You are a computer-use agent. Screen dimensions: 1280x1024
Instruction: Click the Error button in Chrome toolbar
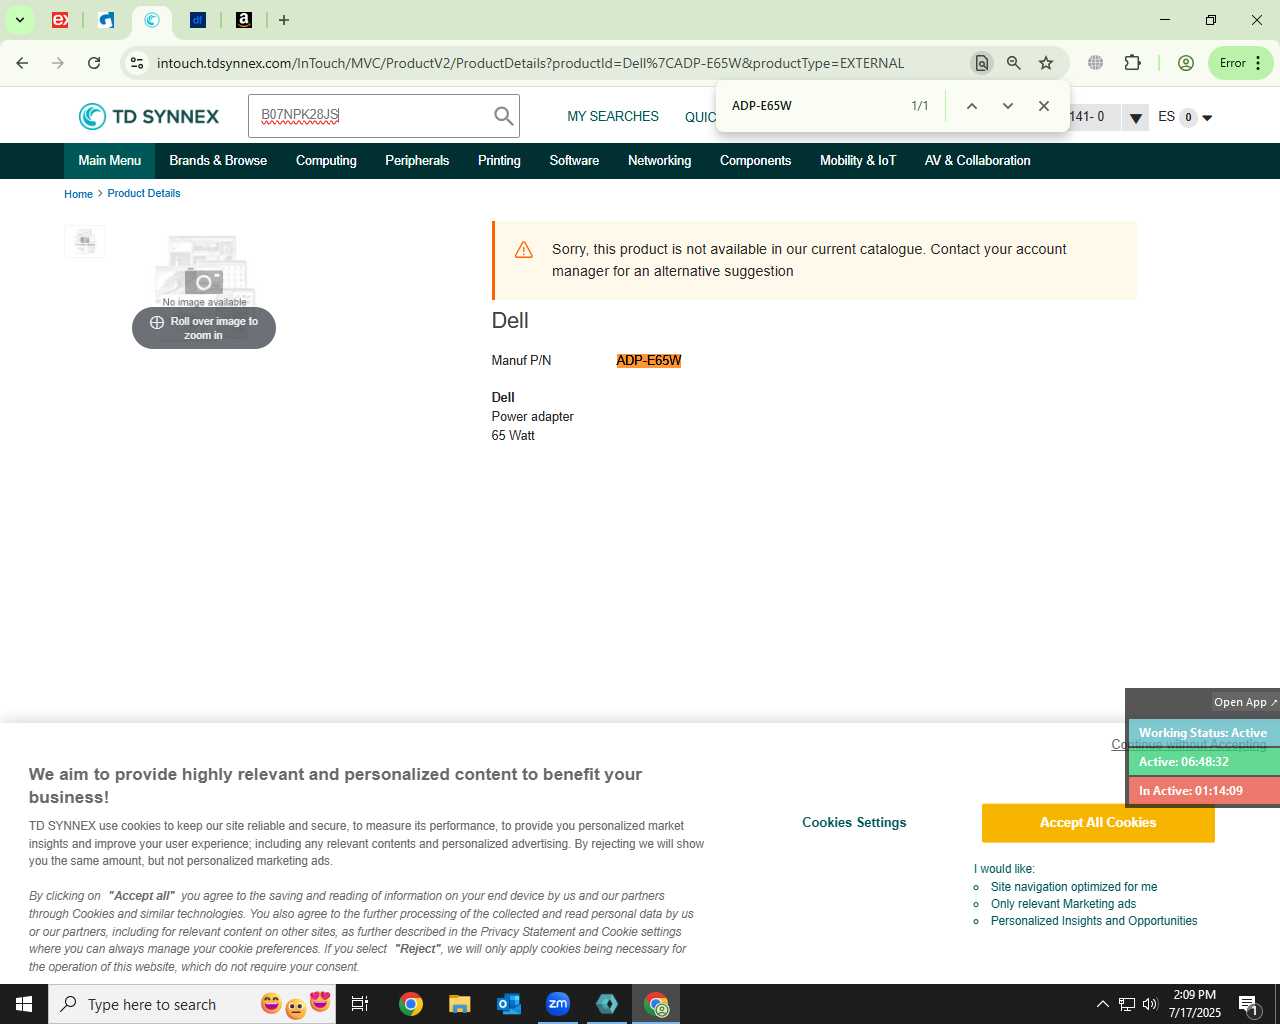[x=1240, y=63]
